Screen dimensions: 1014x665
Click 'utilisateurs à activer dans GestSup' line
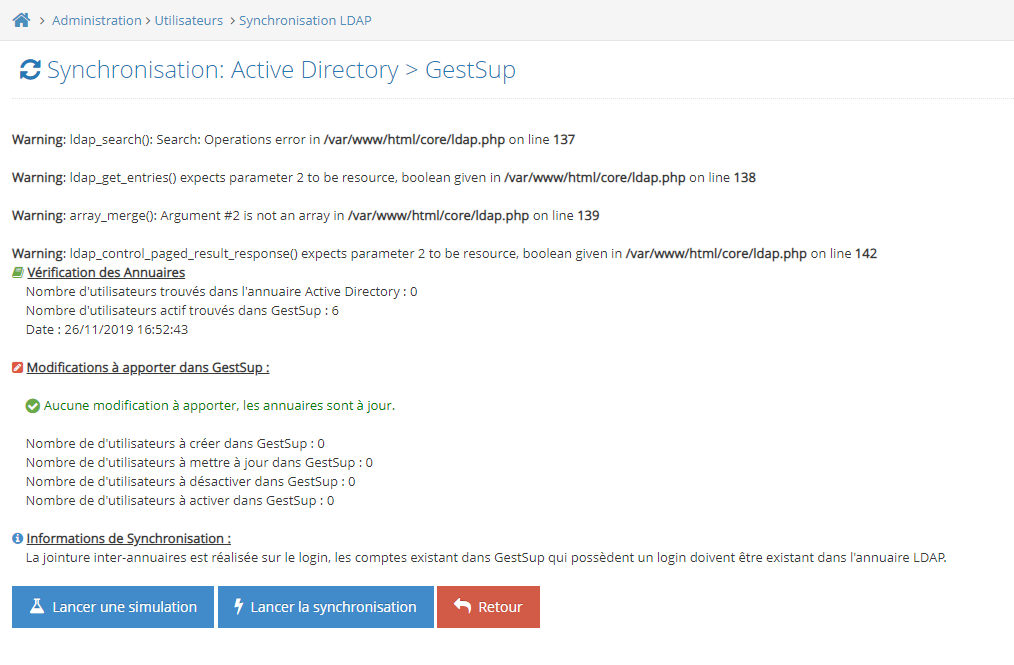180,501
